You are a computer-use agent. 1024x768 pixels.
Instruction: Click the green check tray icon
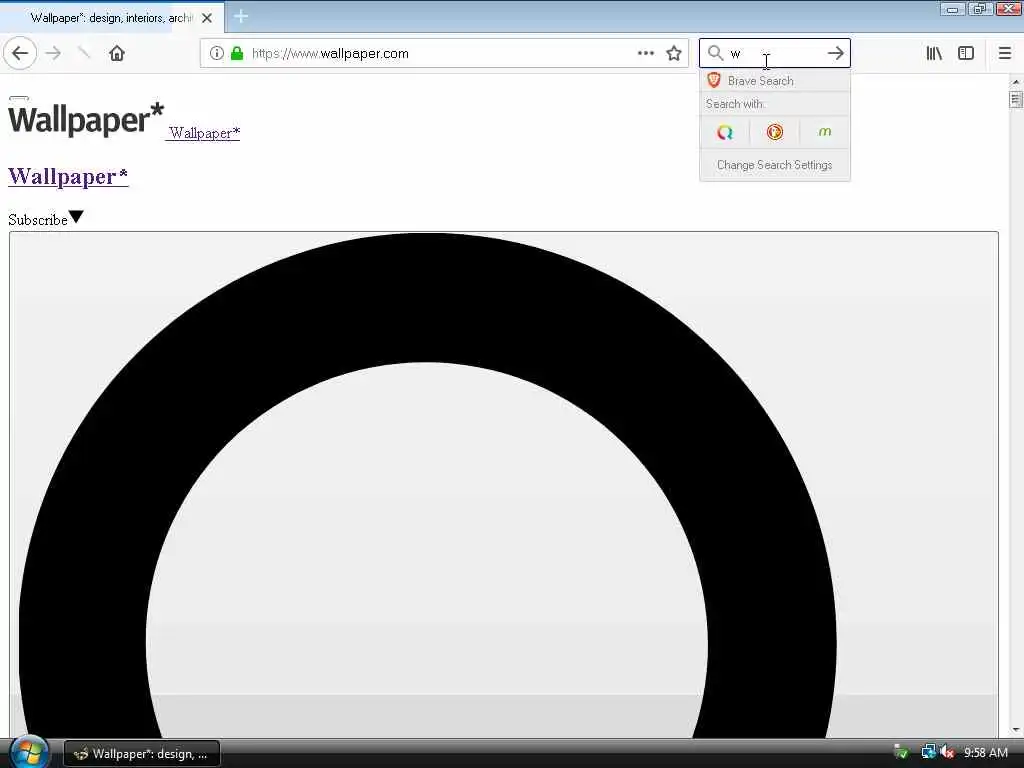[x=901, y=752]
